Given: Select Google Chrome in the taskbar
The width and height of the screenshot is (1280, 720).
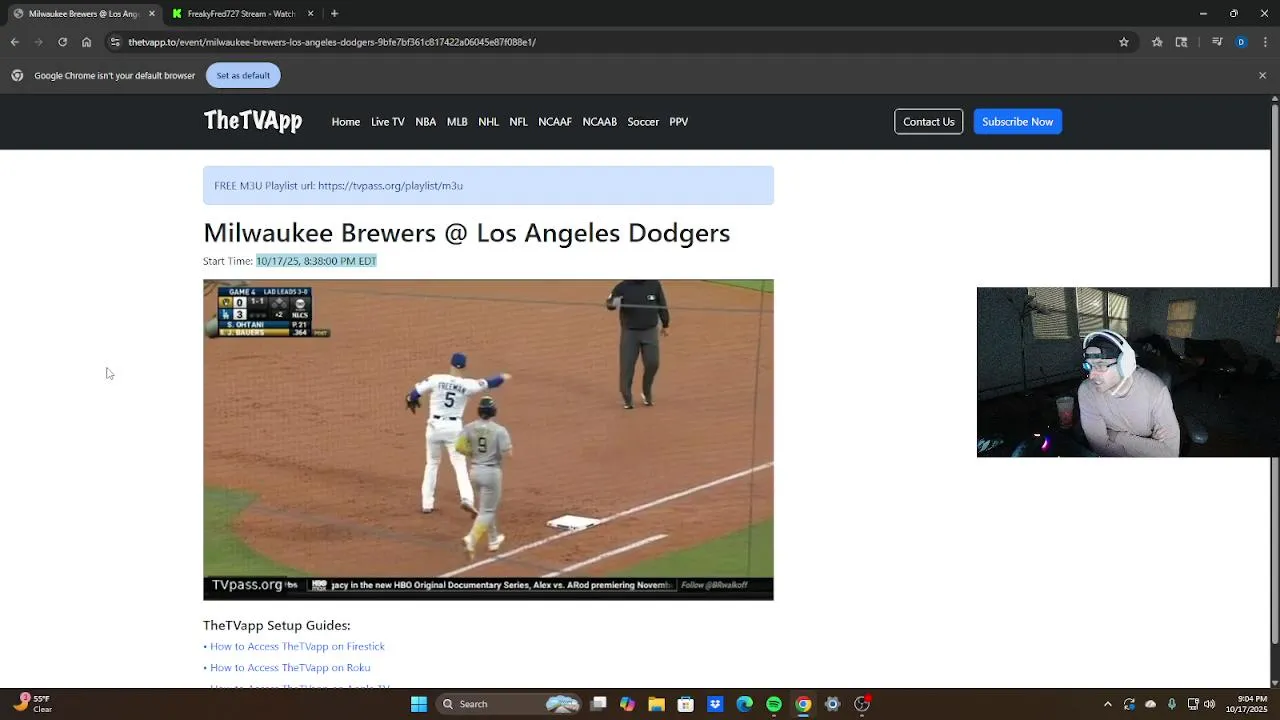Looking at the screenshot, I should pos(803,704).
